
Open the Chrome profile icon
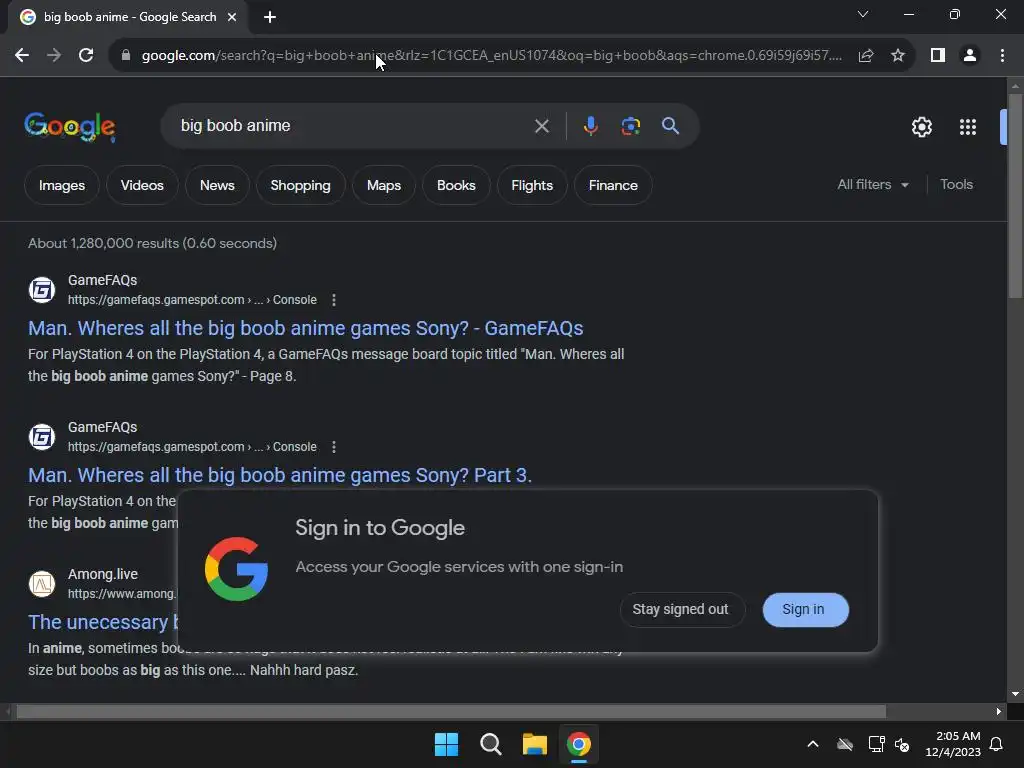970,56
